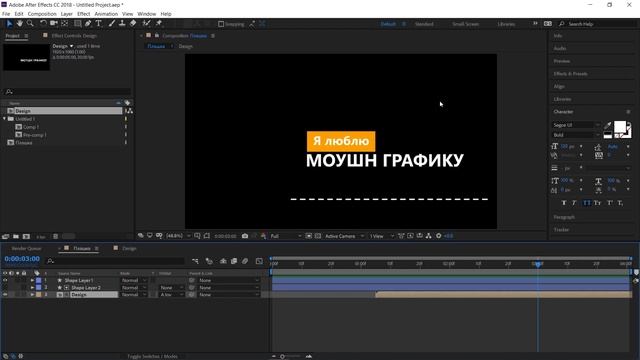Toggle Small Caps in Character panel
The height and width of the screenshot is (360, 640).
point(597,203)
